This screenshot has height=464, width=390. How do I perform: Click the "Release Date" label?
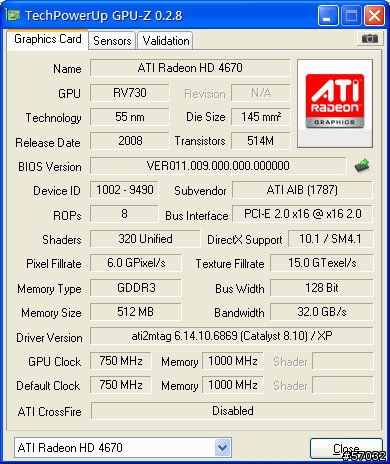coord(48,143)
